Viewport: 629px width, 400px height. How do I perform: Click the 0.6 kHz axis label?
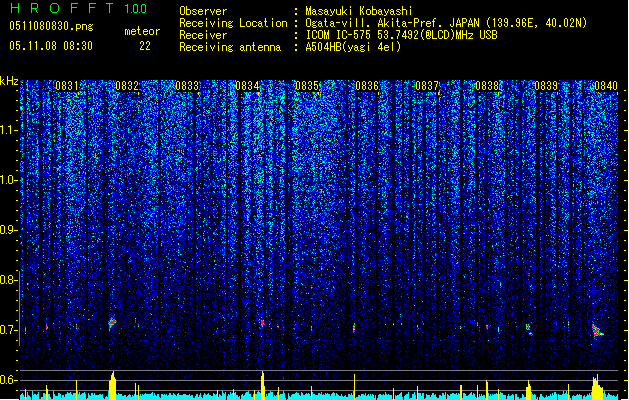tap(9, 380)
